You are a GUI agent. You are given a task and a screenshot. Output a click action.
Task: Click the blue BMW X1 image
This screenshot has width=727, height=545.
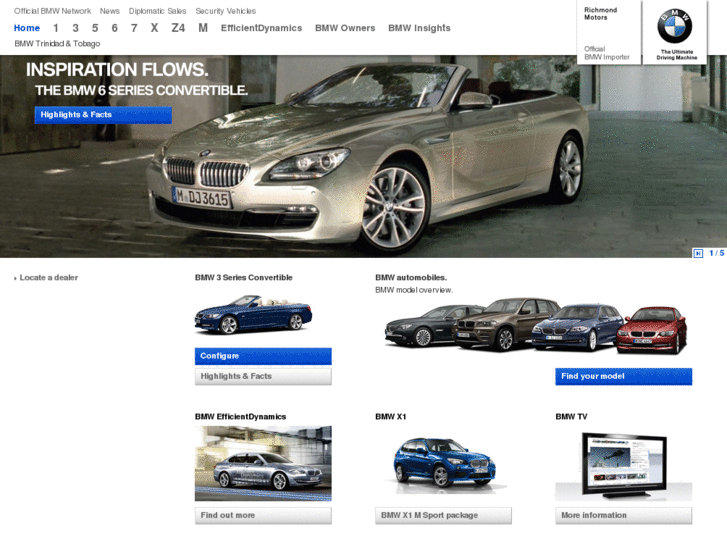443,463
